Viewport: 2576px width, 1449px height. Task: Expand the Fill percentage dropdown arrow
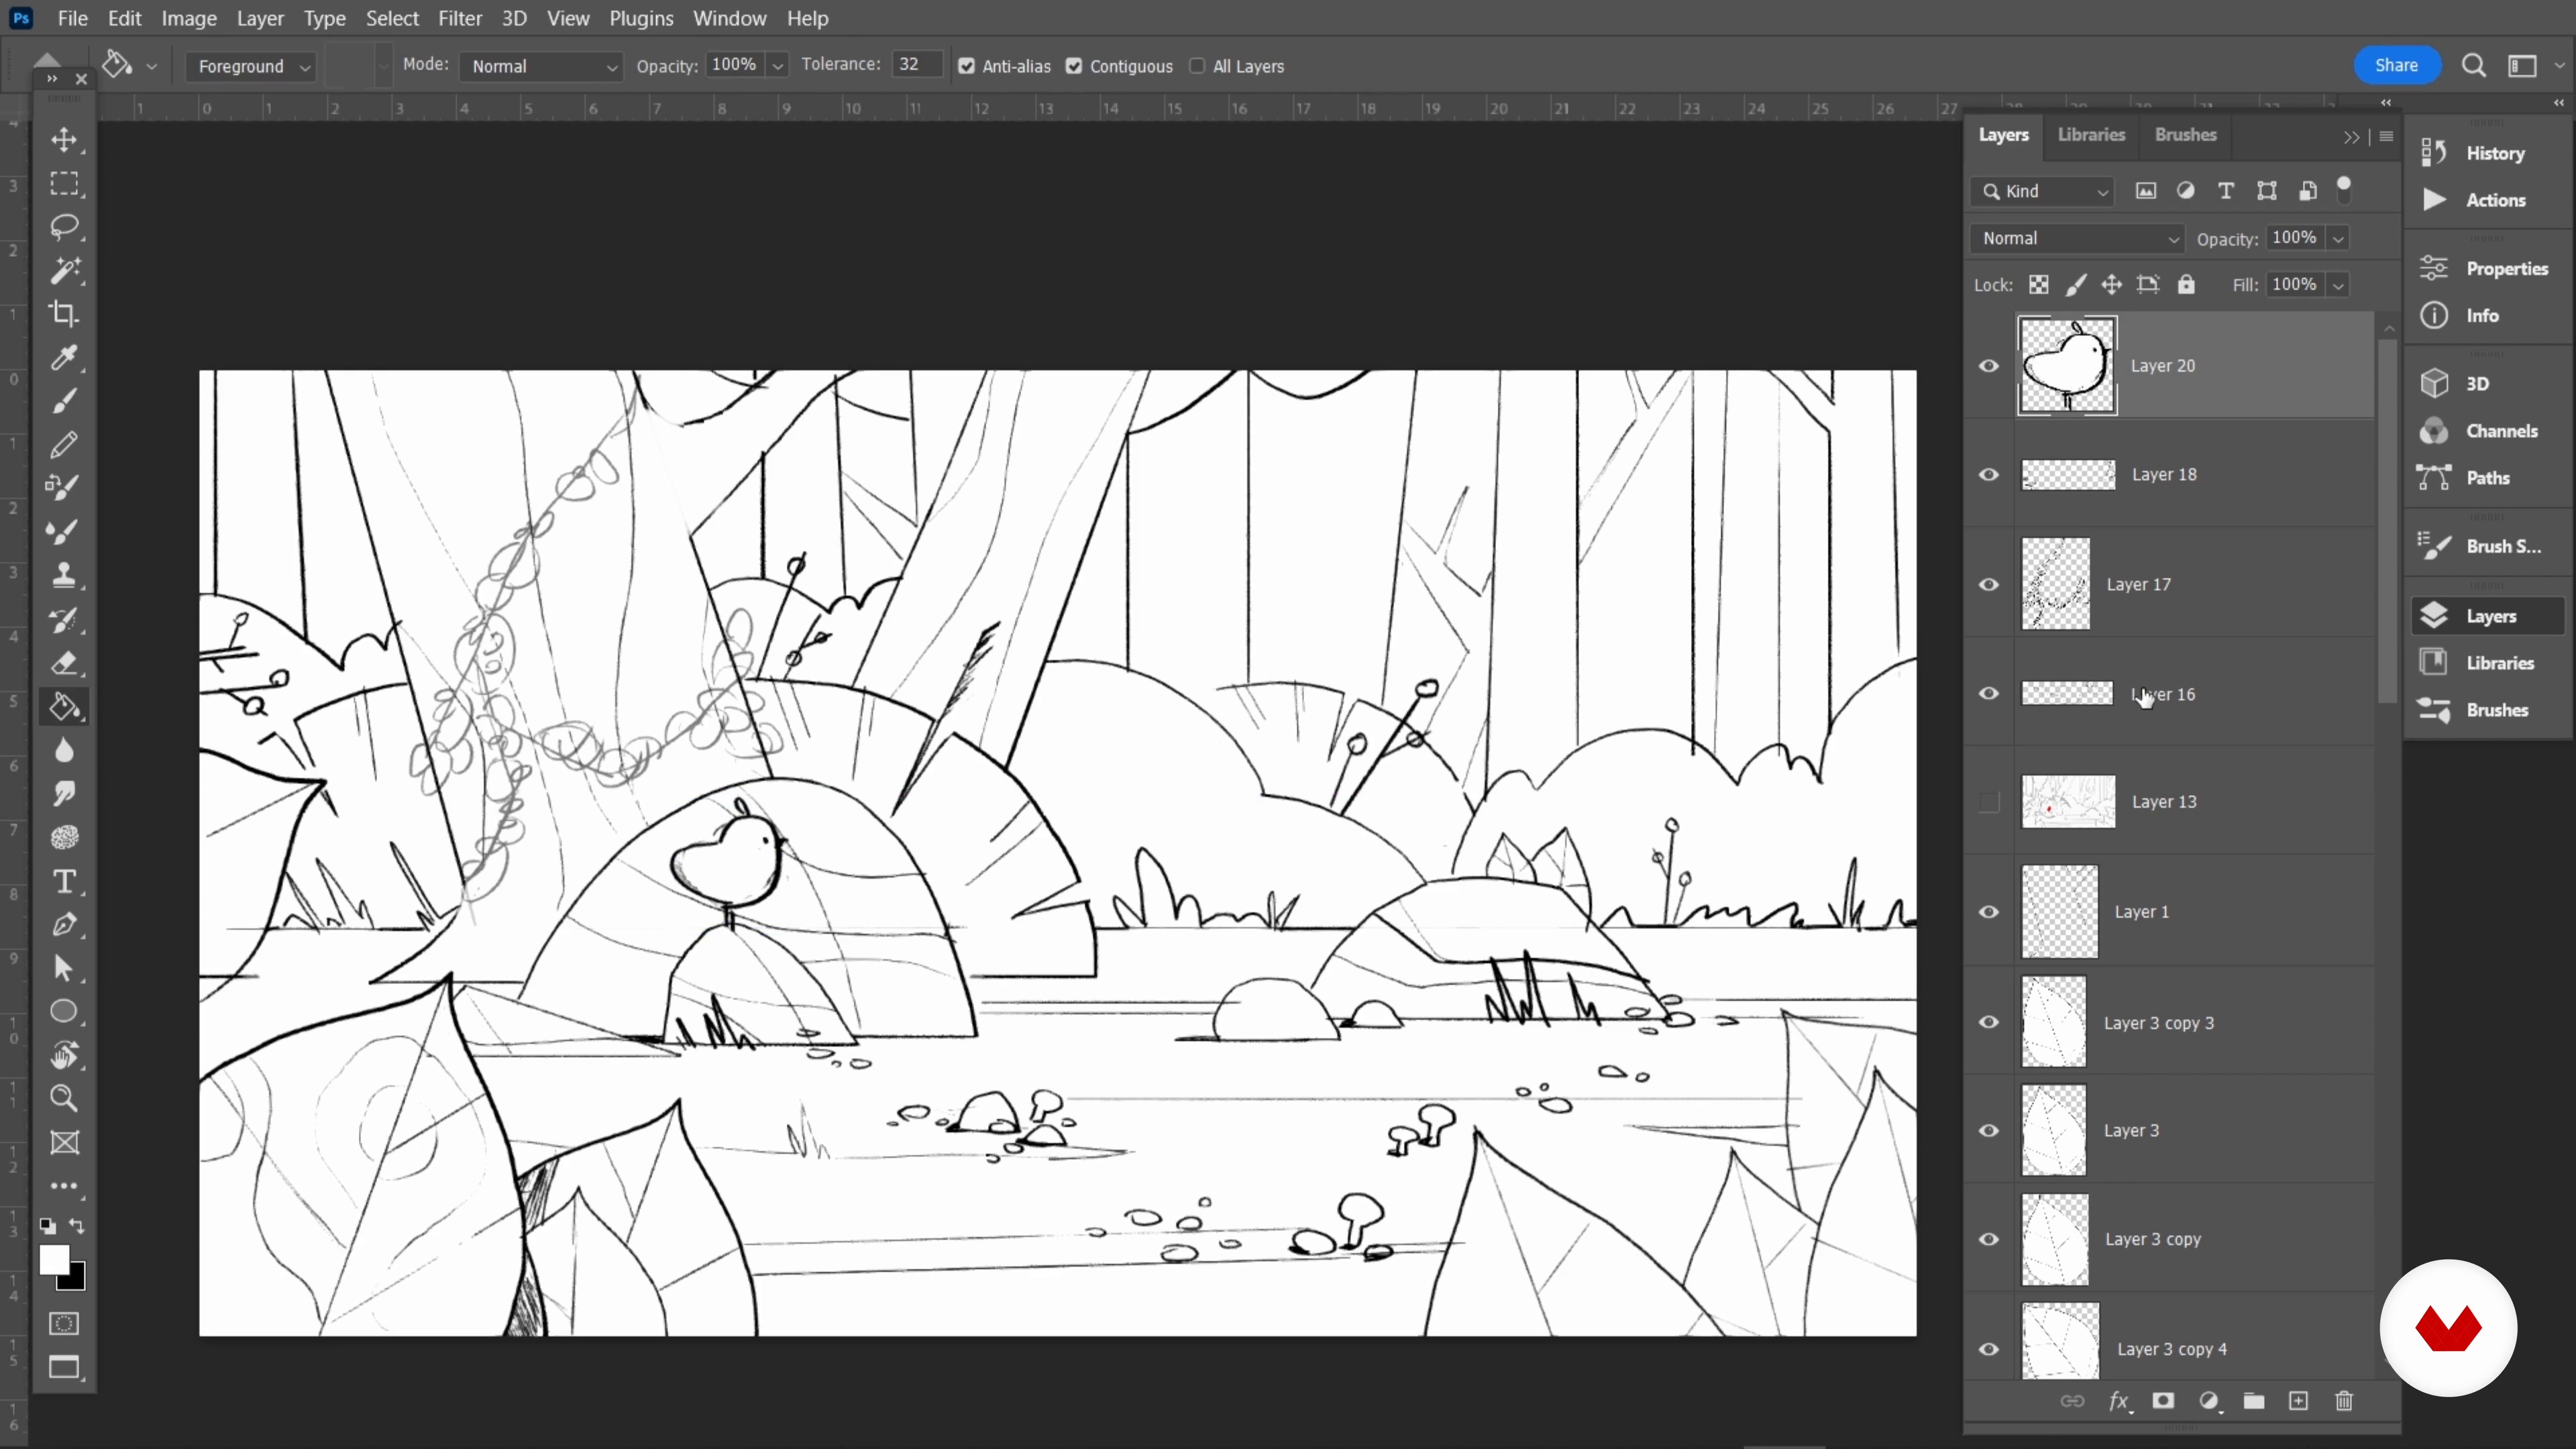click(2338, 285)
